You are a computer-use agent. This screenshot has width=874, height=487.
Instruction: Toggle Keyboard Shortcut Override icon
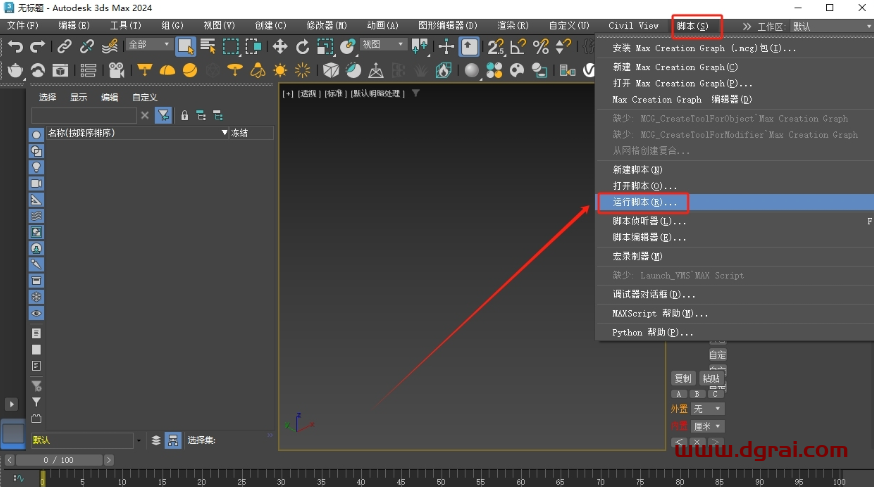pos(469,46)
